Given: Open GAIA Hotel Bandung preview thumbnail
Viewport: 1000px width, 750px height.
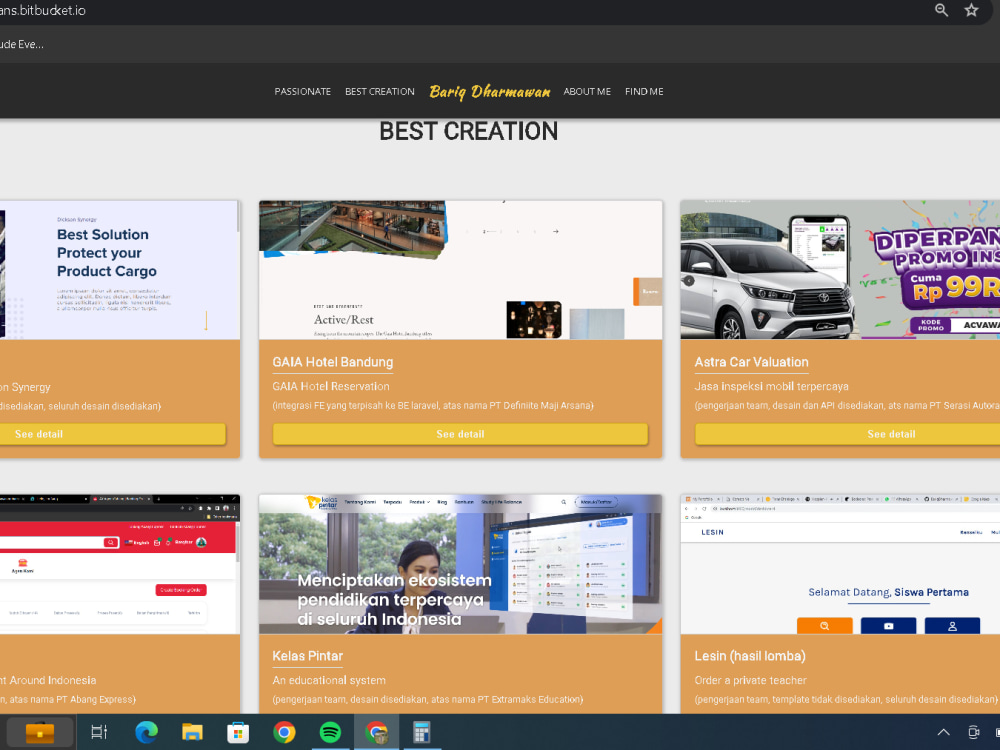Looking at the screenshot, I should point(460,270).
